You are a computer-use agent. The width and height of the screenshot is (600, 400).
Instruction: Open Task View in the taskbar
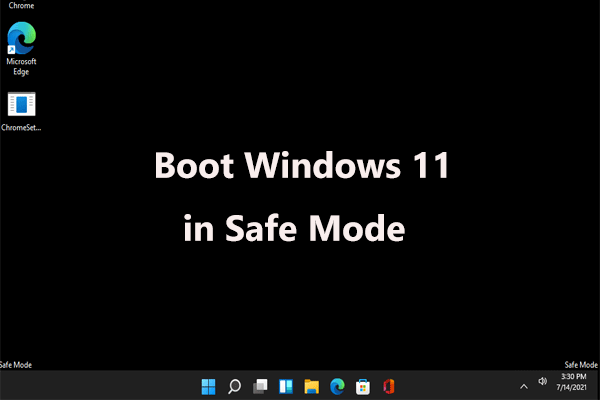tap(260, 387)
